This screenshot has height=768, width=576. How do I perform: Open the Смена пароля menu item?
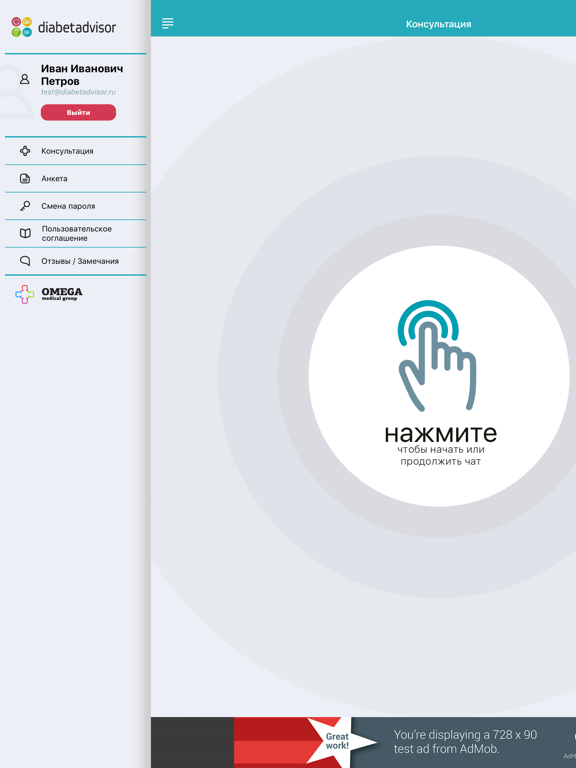tap(75, 206)
